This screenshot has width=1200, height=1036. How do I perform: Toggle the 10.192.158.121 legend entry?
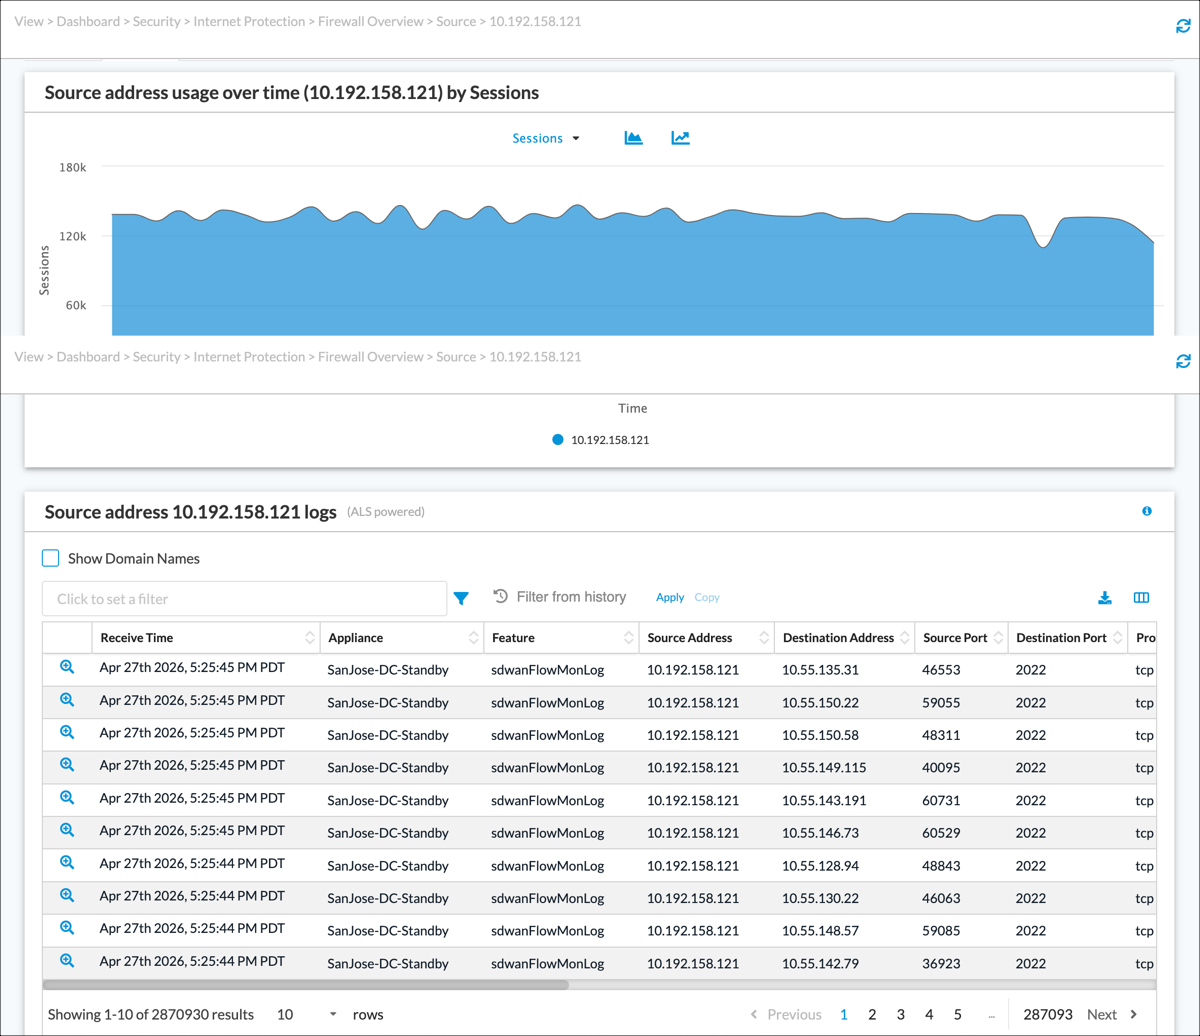(x=601, y=439)
